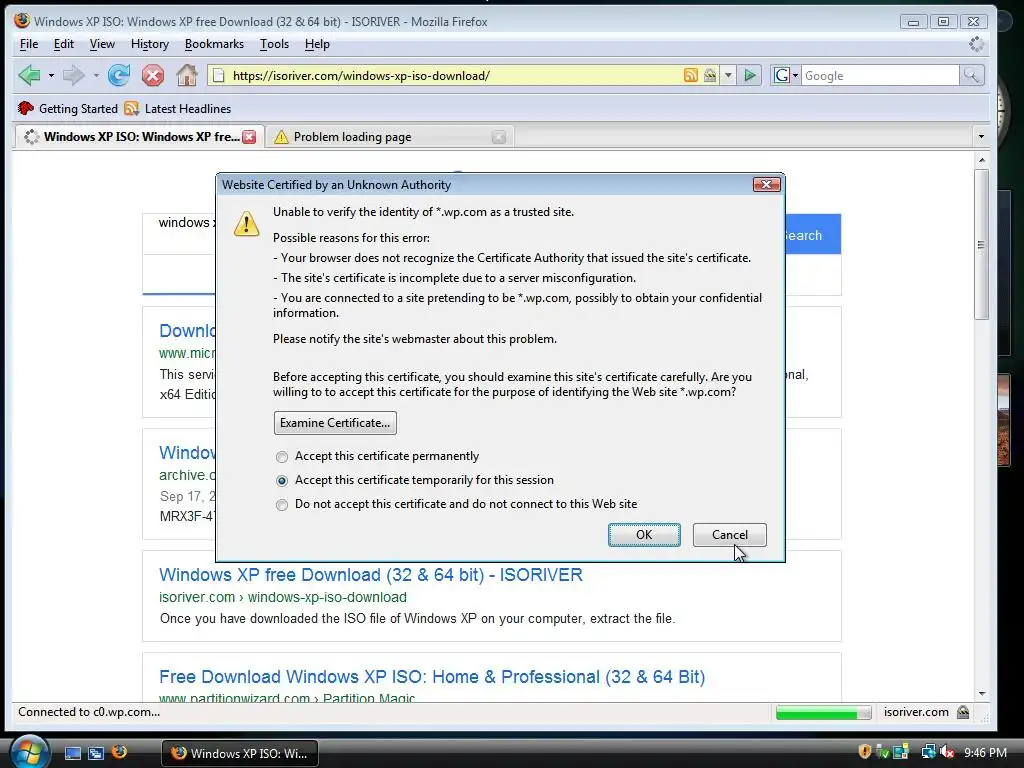Click the page loading progress bar
This screenshot has width=1024, height=768.
[823, 712]
